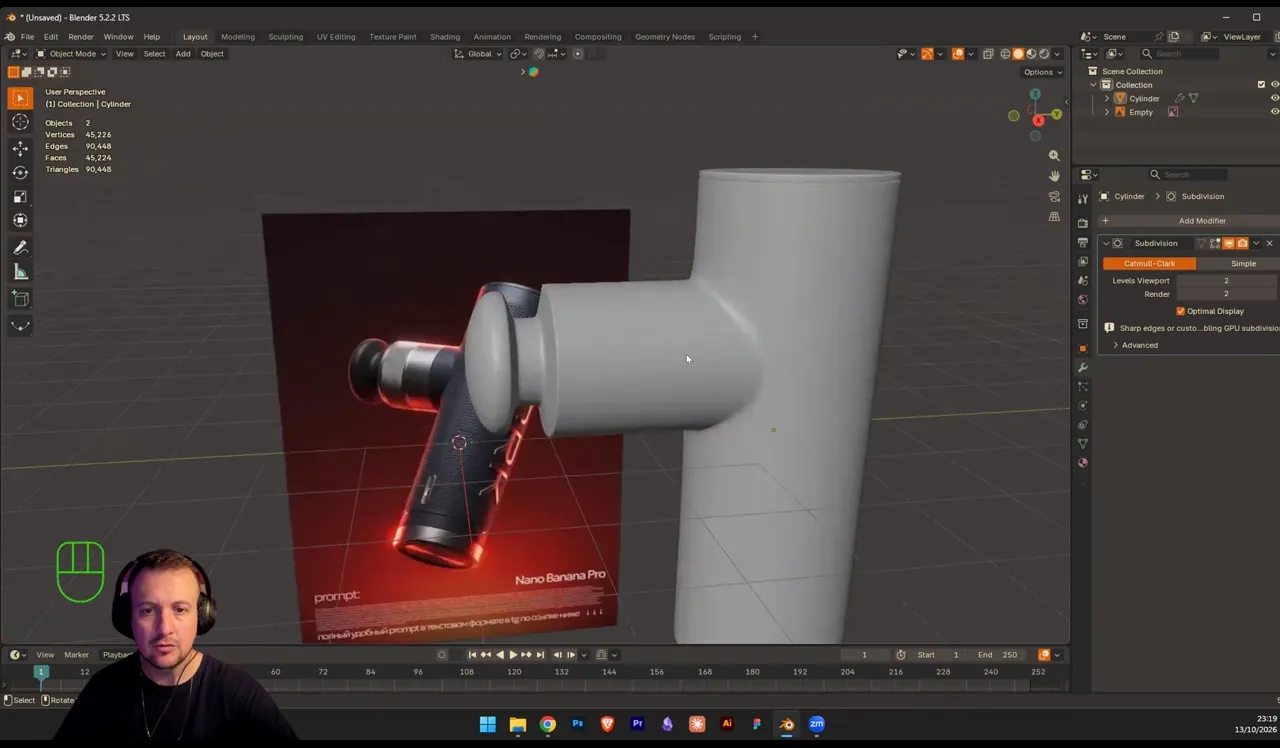Select the Cursor tool in the left toolbar
The image size is (1280, 748).
20,122
